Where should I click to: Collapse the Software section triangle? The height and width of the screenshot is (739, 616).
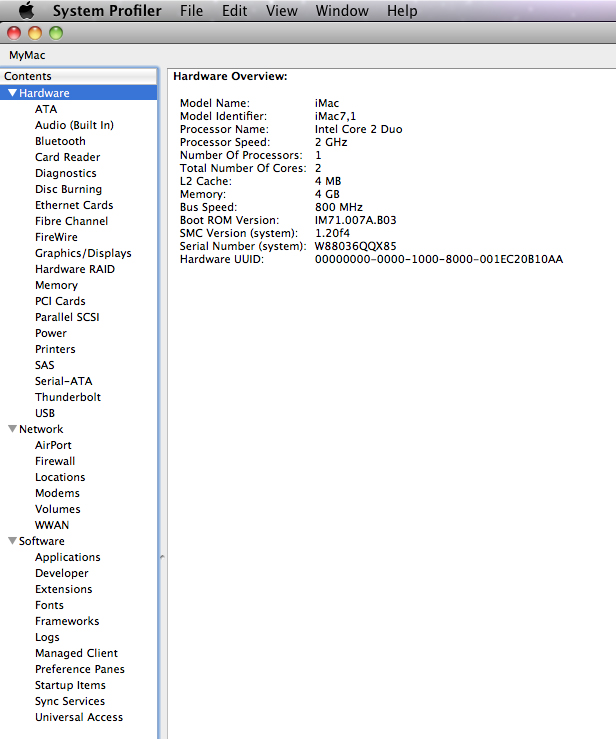[x=13, y=541]
